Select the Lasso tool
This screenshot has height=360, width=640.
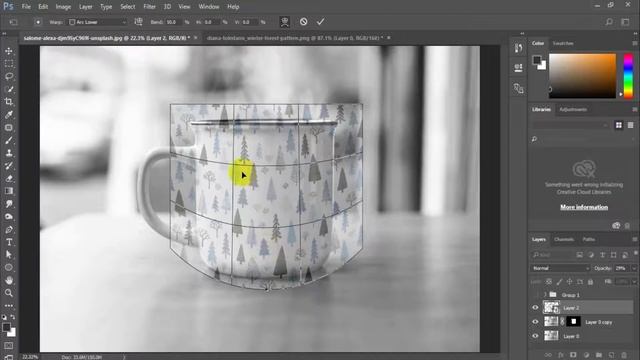pyautogui.click(x=9, y=76)
